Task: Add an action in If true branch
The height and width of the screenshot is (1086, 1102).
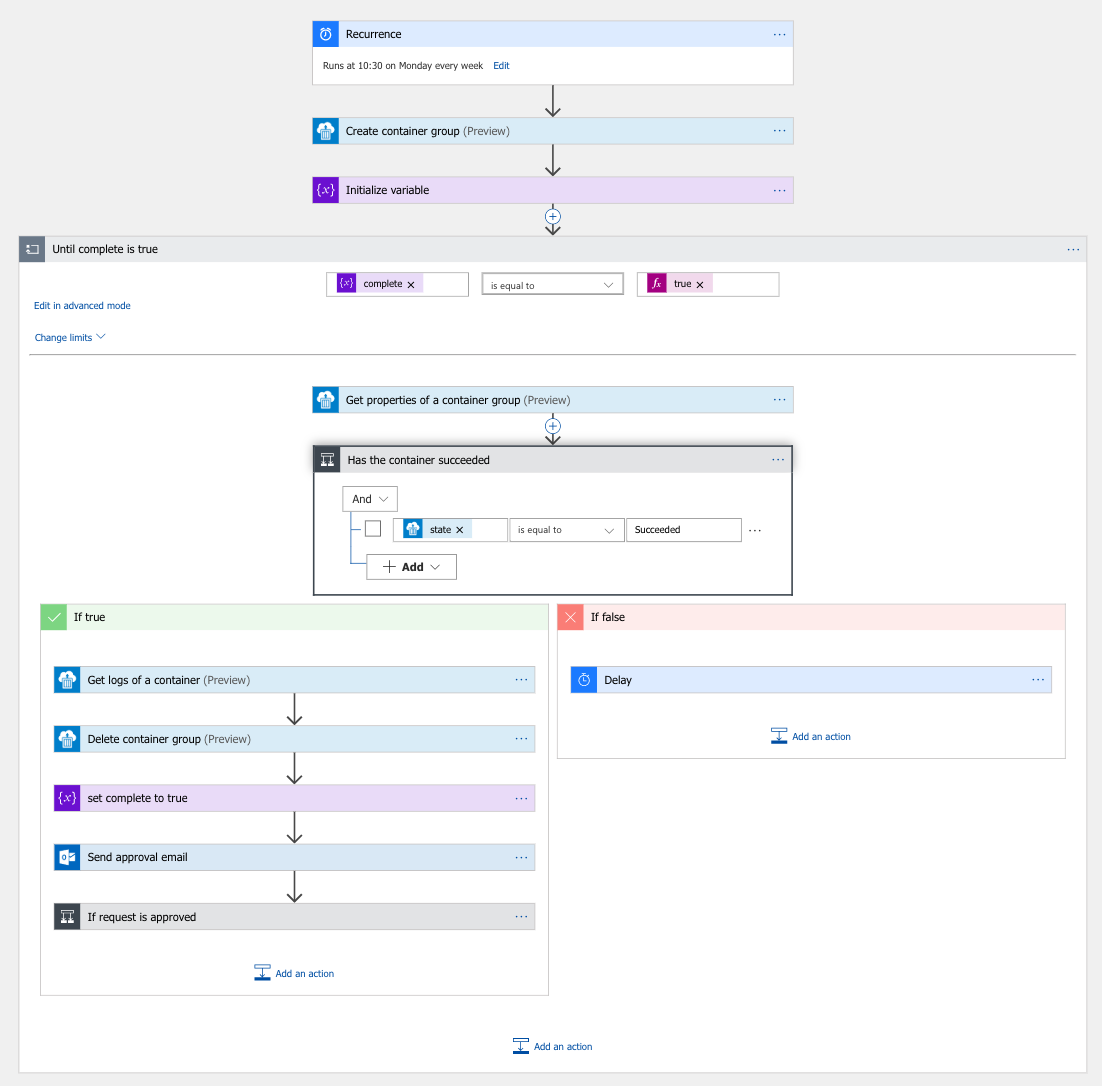Action: (294, 974)
